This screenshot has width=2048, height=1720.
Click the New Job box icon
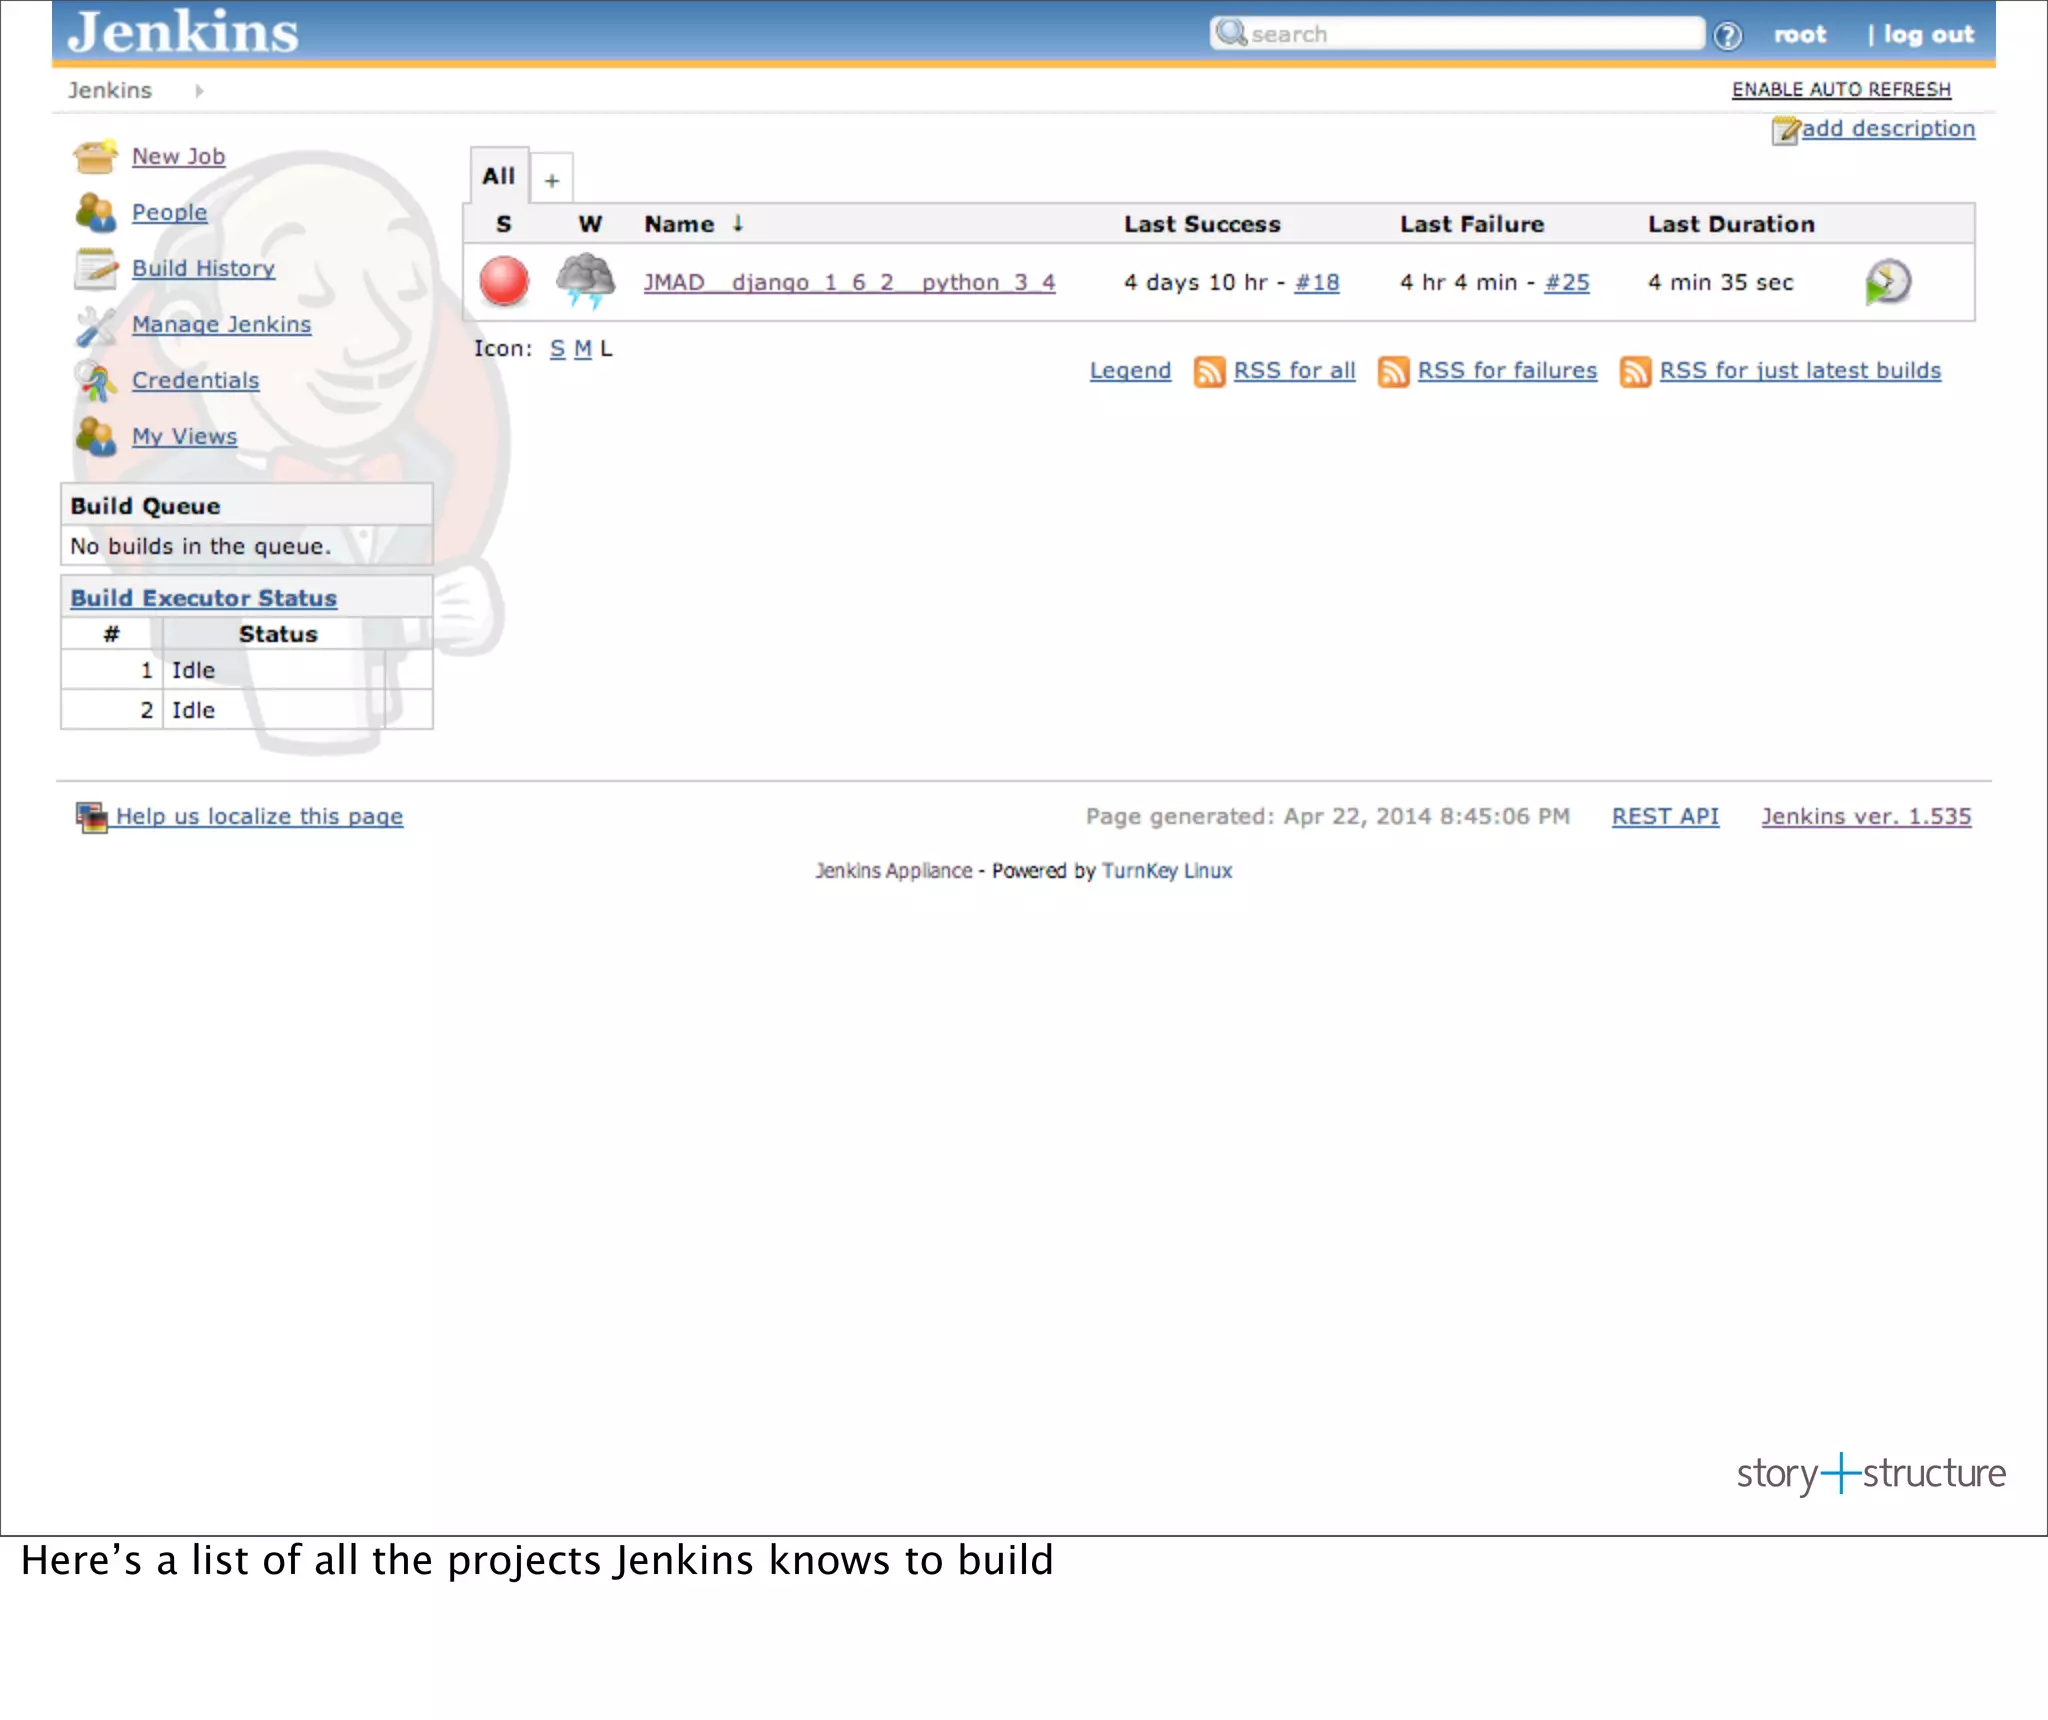point(95,156)
